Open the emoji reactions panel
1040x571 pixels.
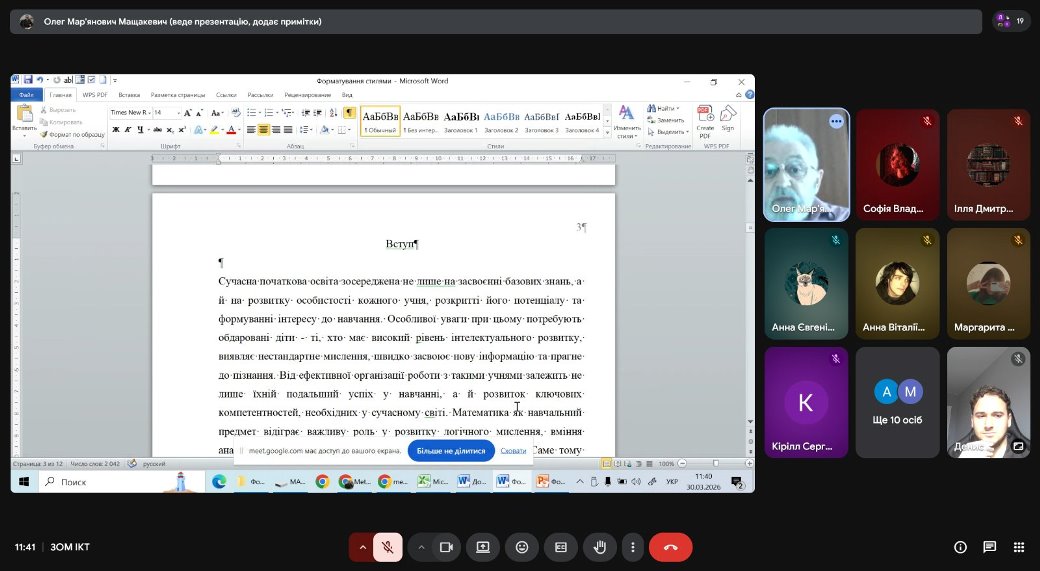522,547
